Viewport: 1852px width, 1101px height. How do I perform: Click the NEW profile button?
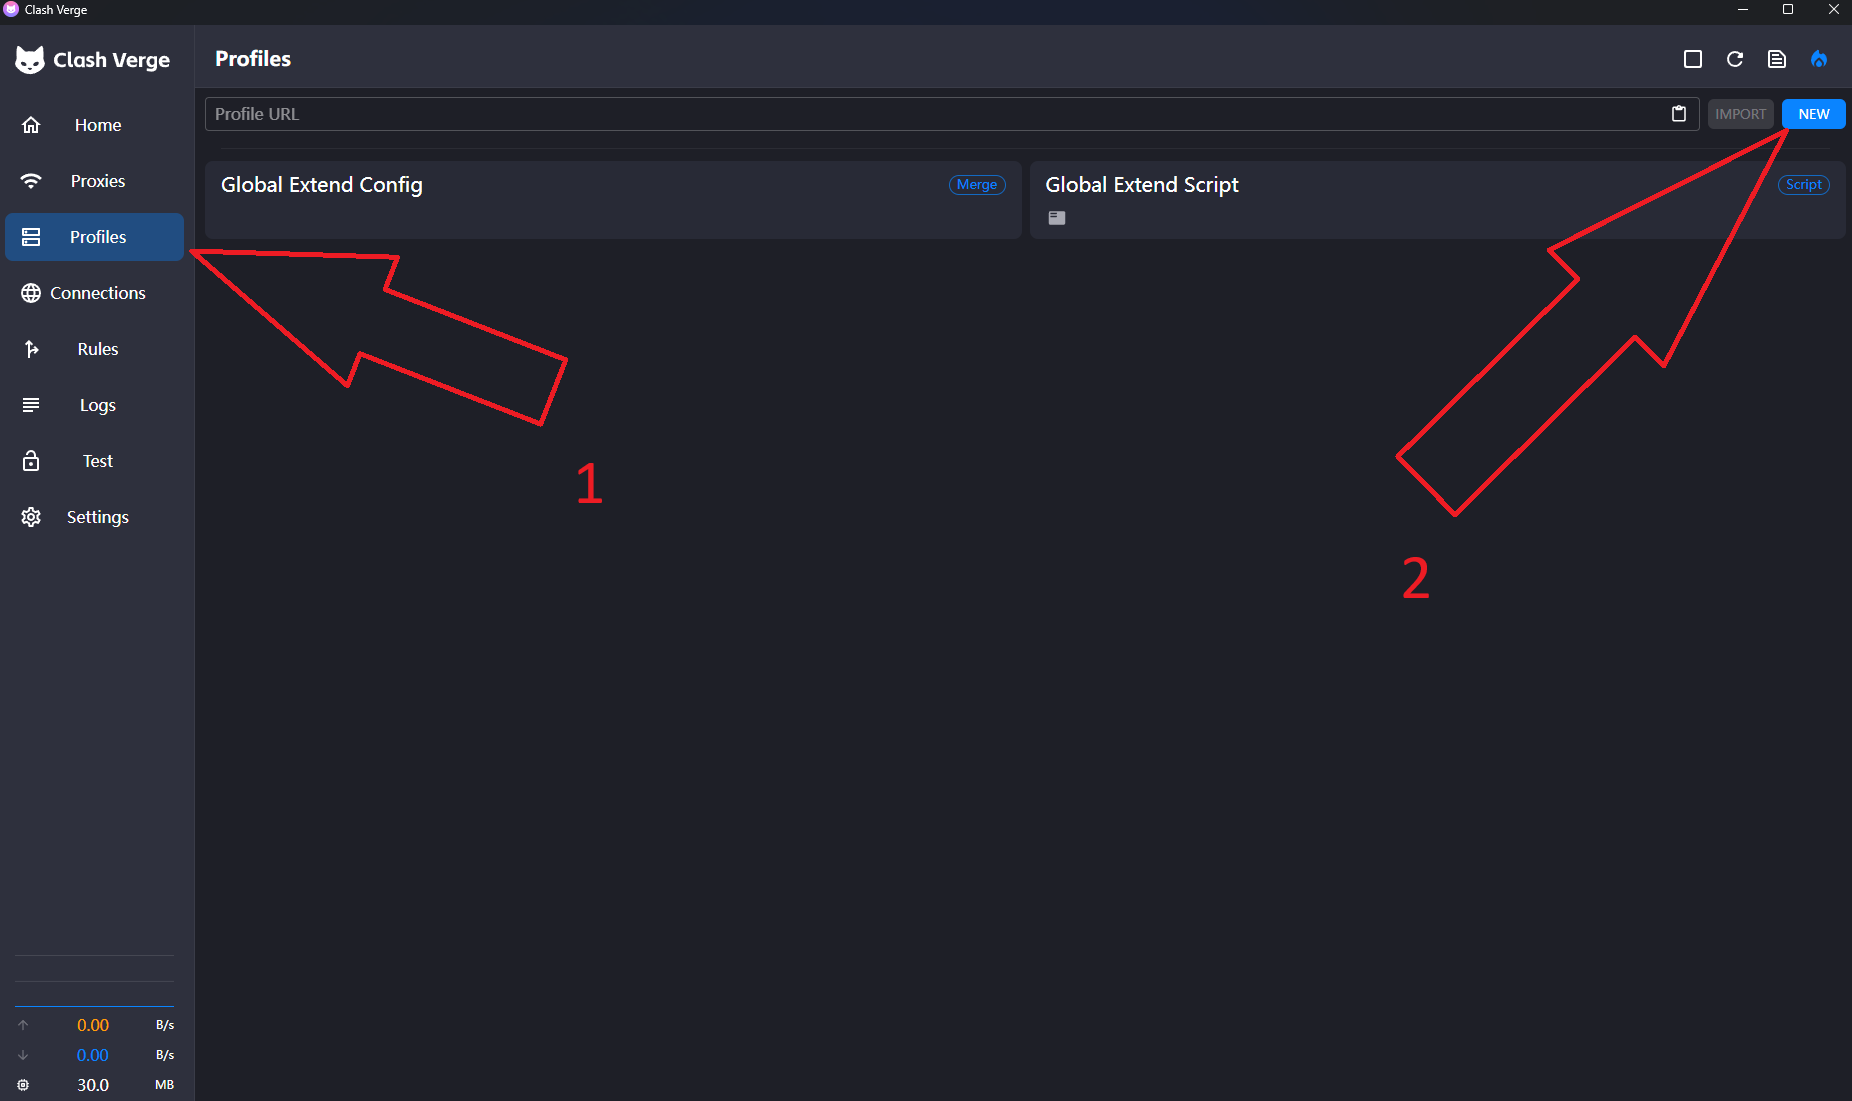click(1813, 114)
